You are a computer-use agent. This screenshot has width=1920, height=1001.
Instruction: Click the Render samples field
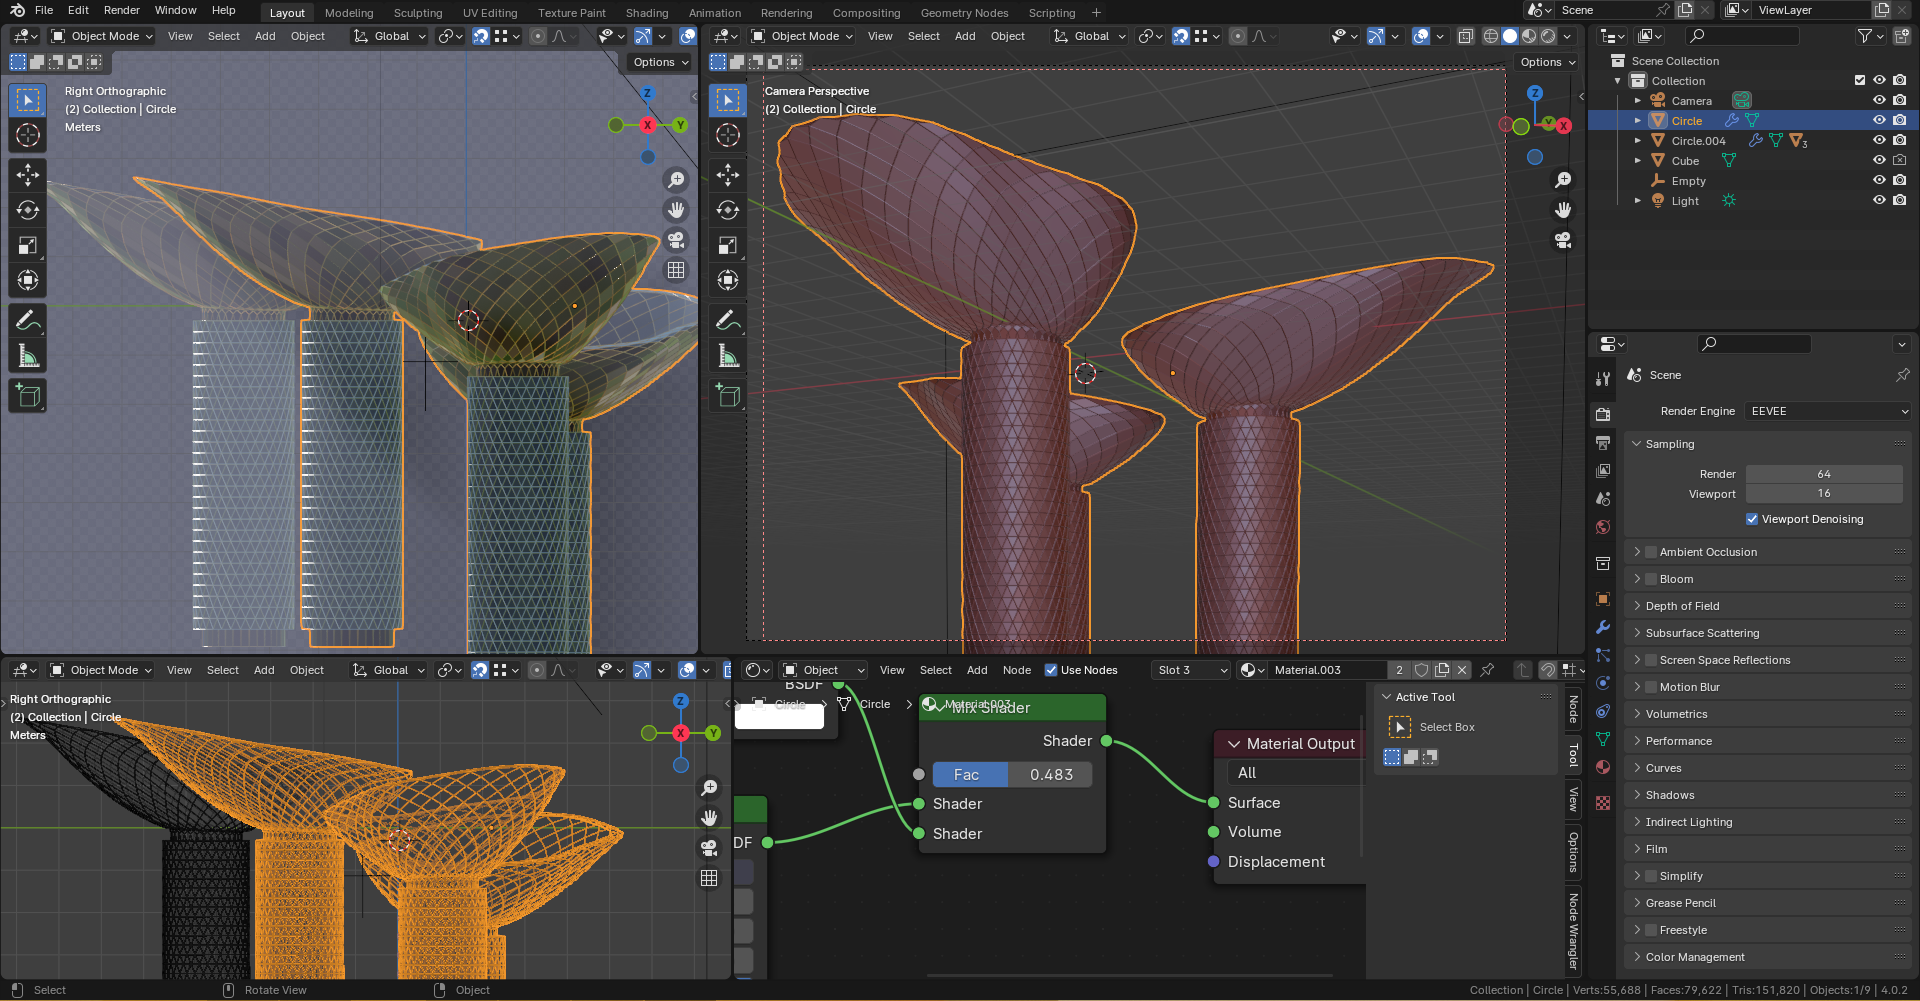pyautogui.click(x=1823, y=474)
